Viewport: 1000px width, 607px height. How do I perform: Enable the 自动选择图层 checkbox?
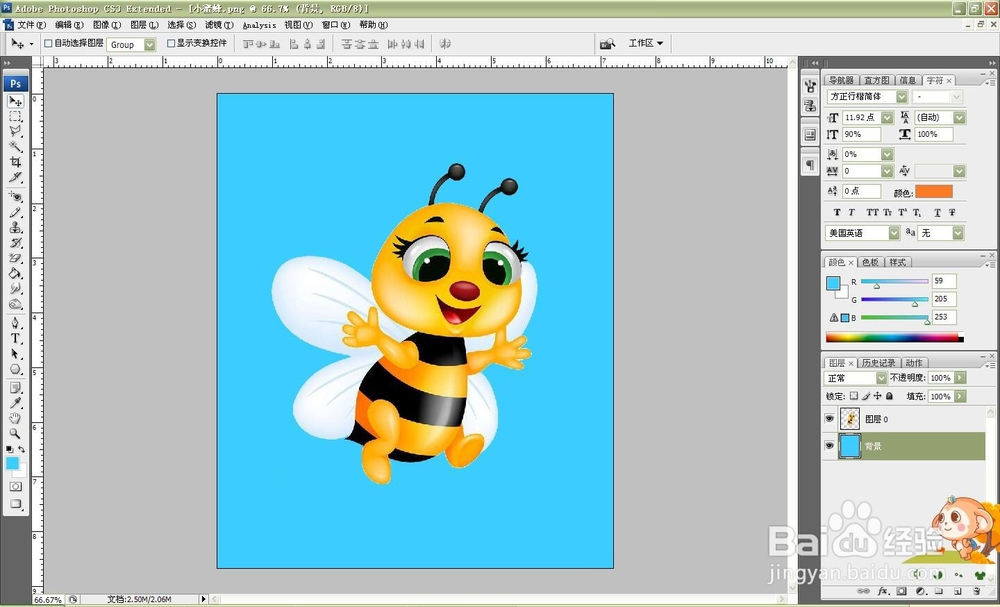coord(48,44)
